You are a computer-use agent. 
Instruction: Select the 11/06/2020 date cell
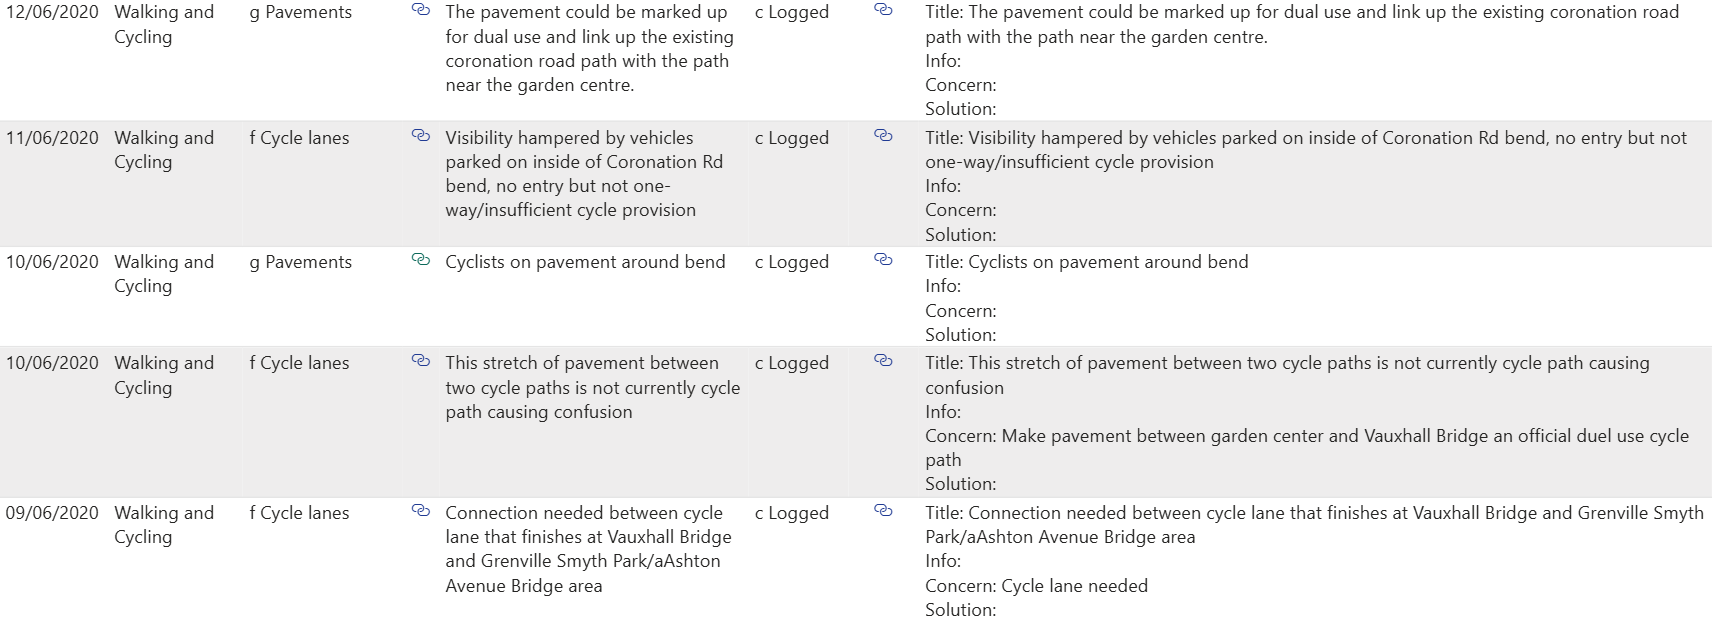pos(52,138)
